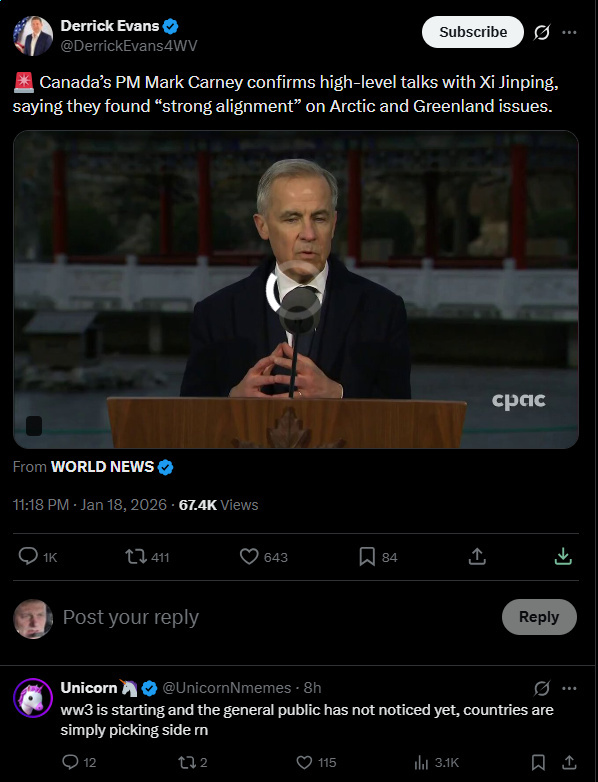
Task: Click reply icon showing 1K comments
Action: 37,557
